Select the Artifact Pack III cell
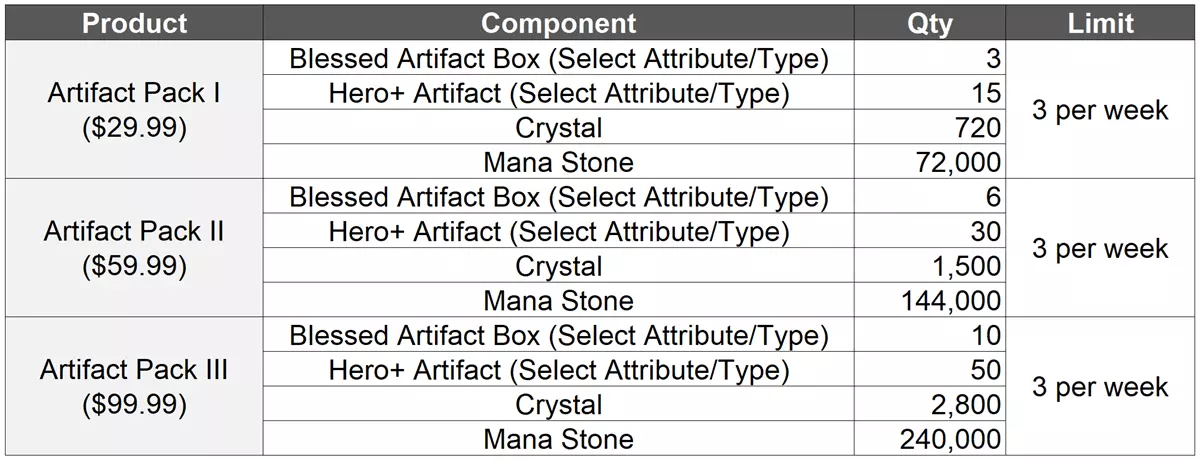The height and width of the screenshot is (460, 1200). (x=134, y=386)
